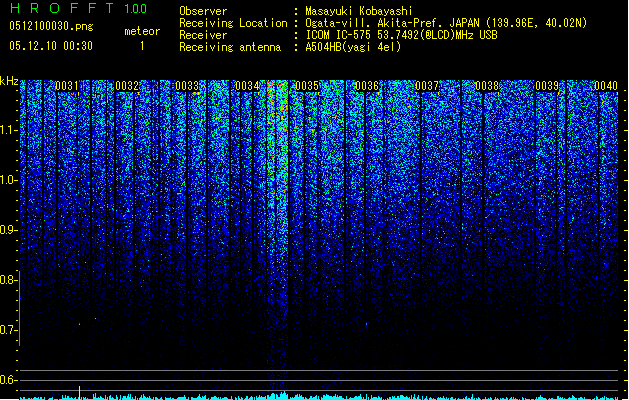The height and width of the screenshot is (400, 629).
Task: Click the 1.0 kHz axis tick label
Action: [x=9, y=180]
